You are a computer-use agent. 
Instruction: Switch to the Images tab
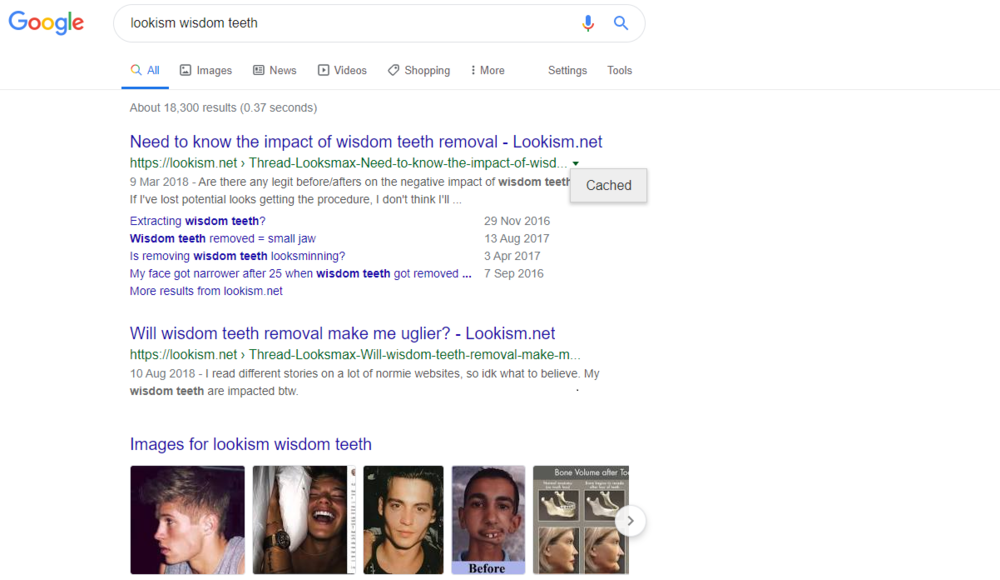point(206,70)
